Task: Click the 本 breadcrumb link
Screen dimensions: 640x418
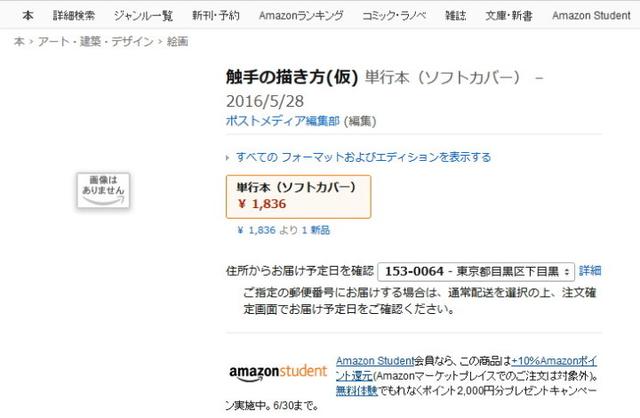Action: [18, 41]
